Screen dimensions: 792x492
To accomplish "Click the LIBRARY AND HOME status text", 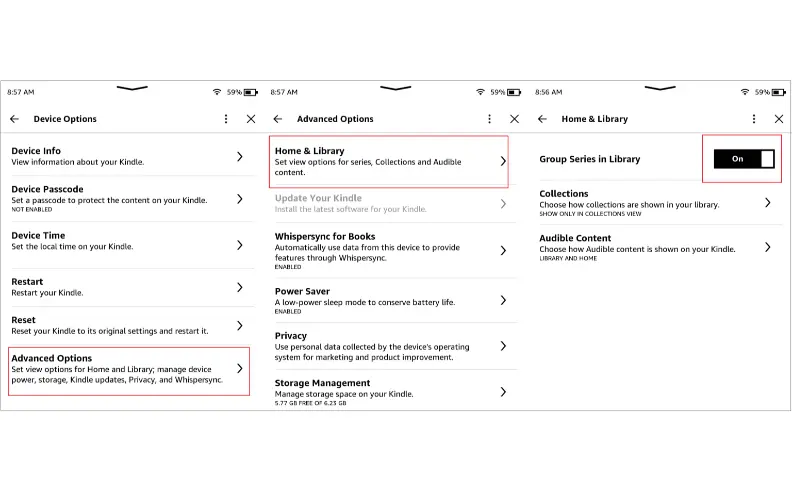I will pyautogui.click(x=568, y=258).
